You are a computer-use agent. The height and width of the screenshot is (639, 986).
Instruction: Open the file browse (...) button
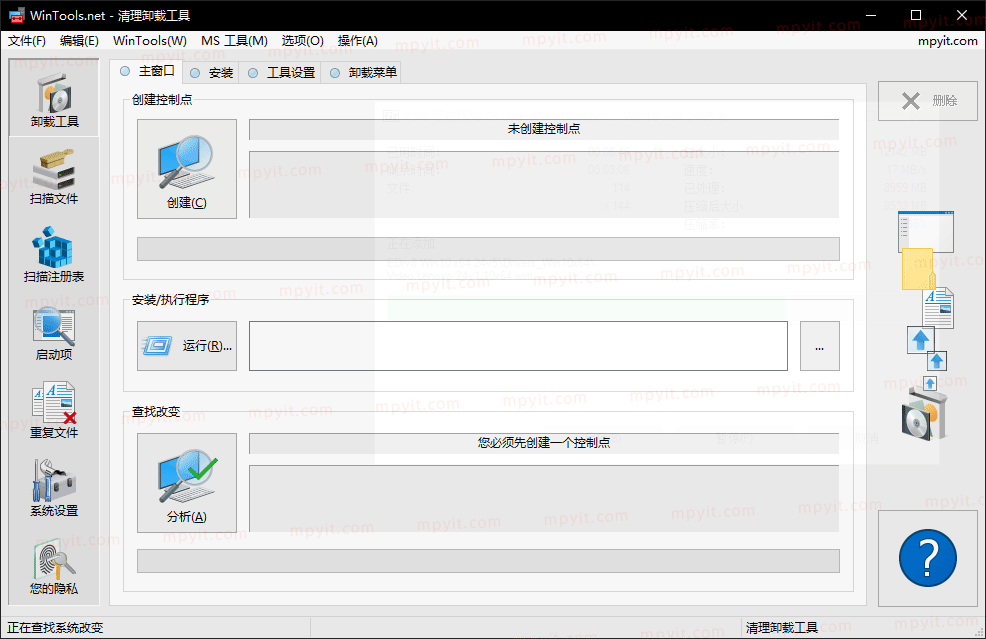point(819,346)
